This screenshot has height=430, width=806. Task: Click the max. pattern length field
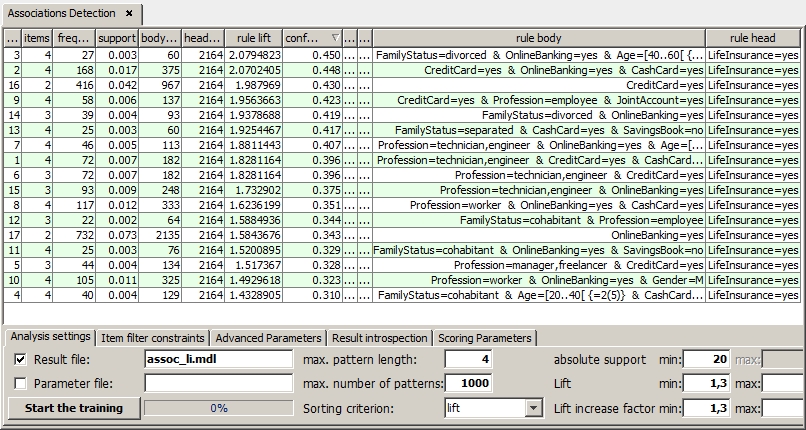pyautogui.click(x=468, y=359)
